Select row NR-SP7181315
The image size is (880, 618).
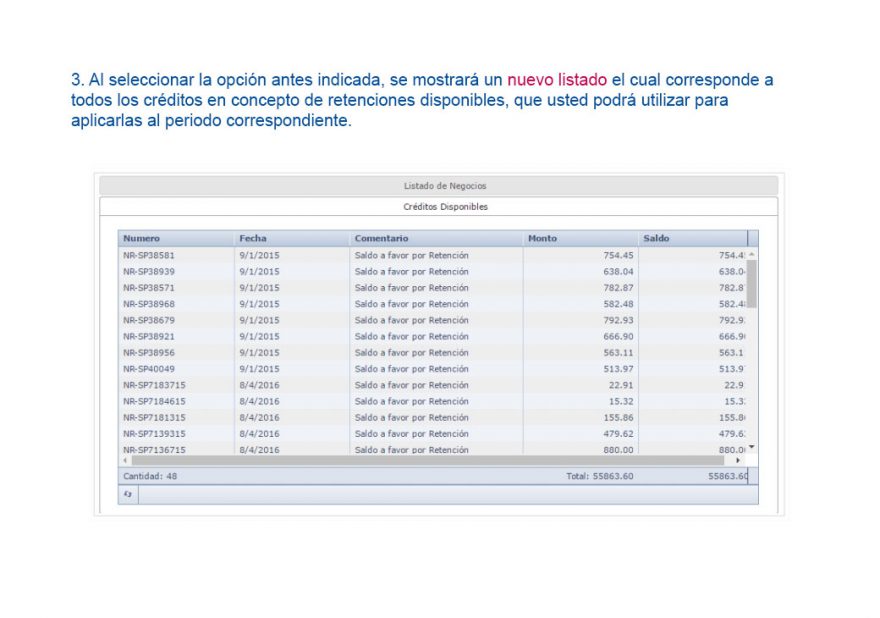[433, 418]
